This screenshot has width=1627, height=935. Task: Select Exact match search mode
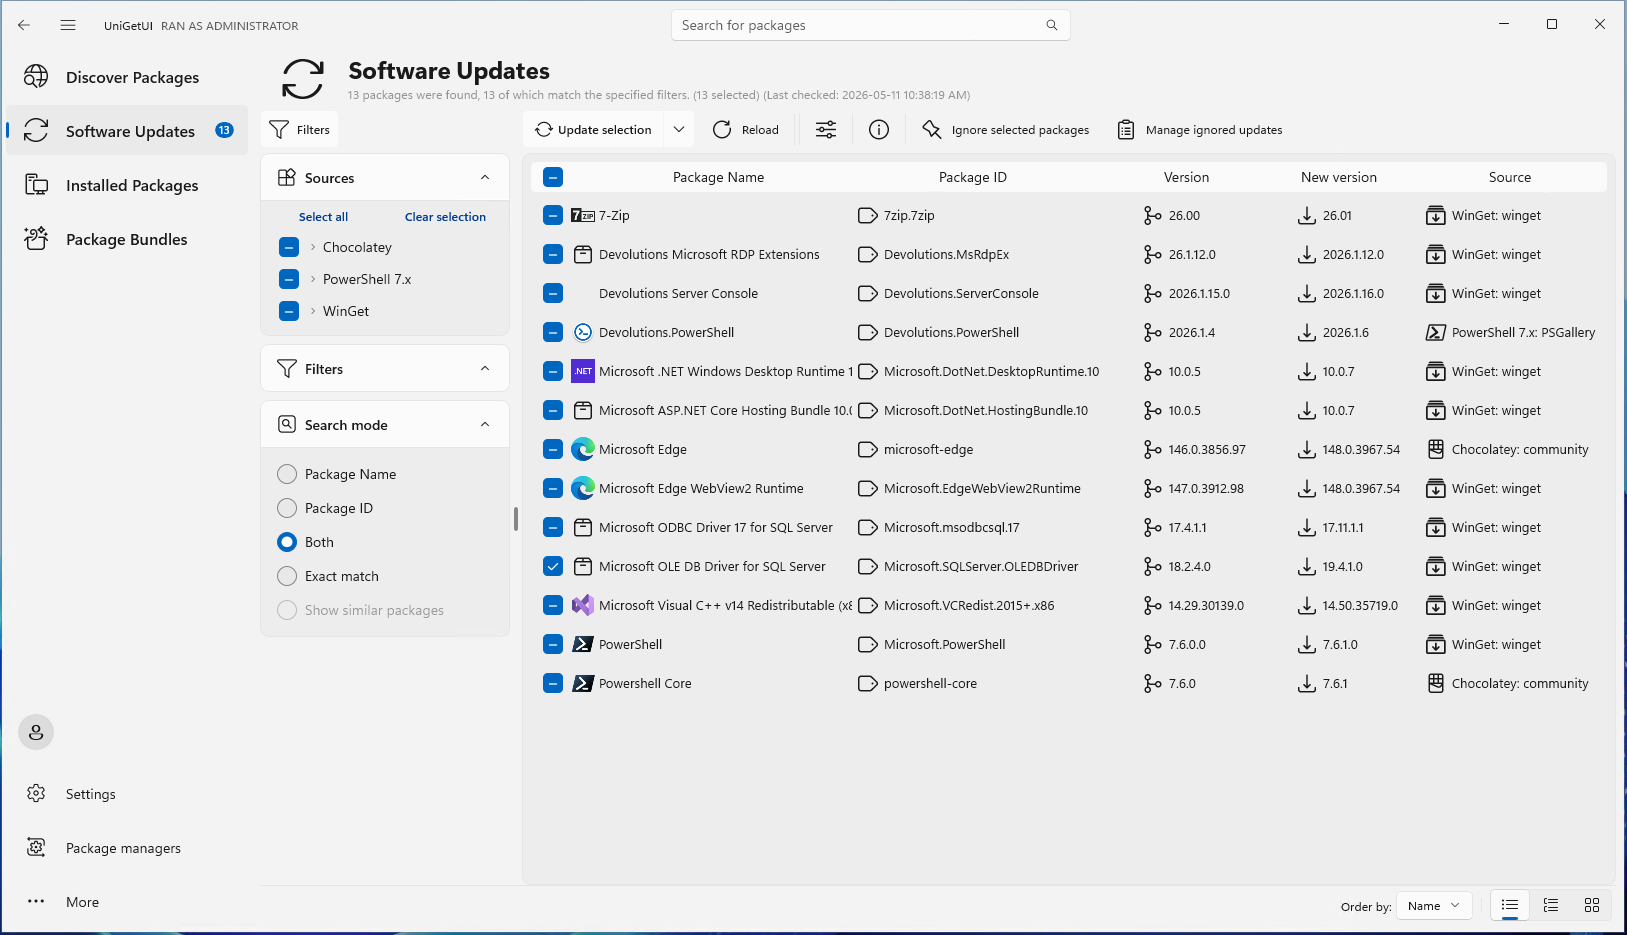pos(287,576)
